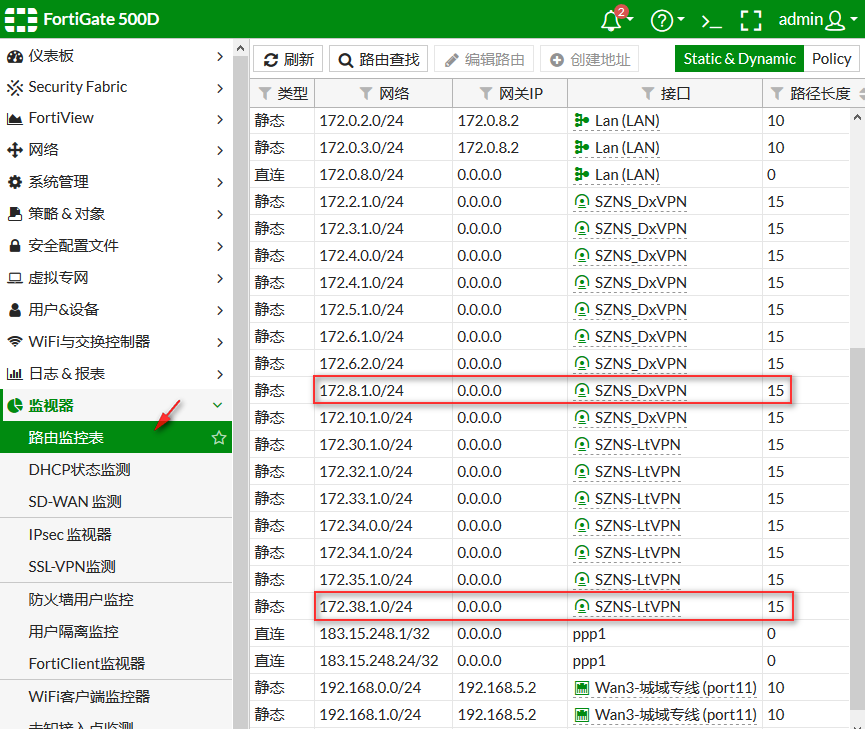Click the Lan (LAN) interface icon for 172.0.2.0/24
Screen dimensions: 865x729
[581, 120]
